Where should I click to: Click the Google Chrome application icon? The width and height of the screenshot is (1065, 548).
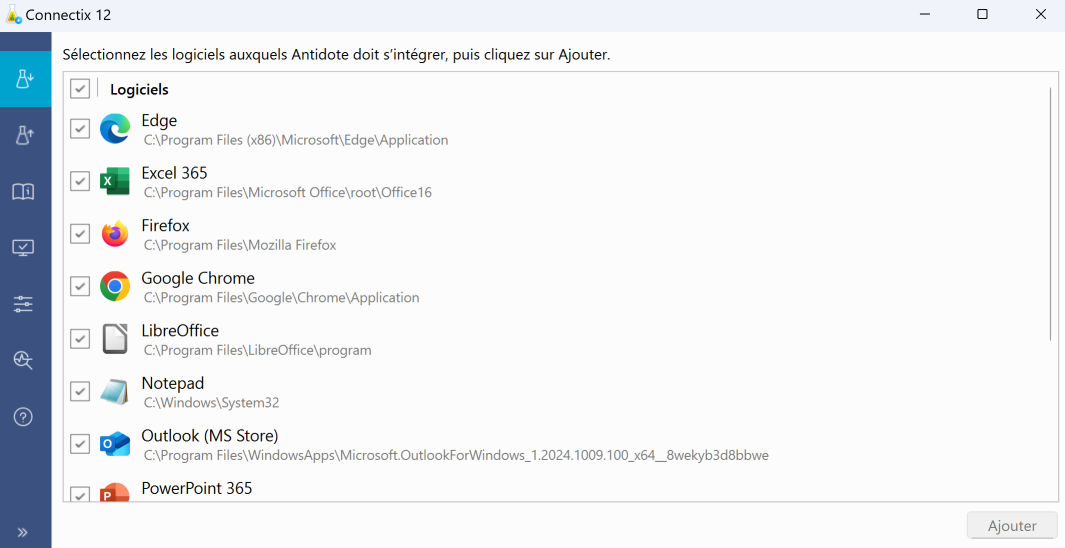115,287
